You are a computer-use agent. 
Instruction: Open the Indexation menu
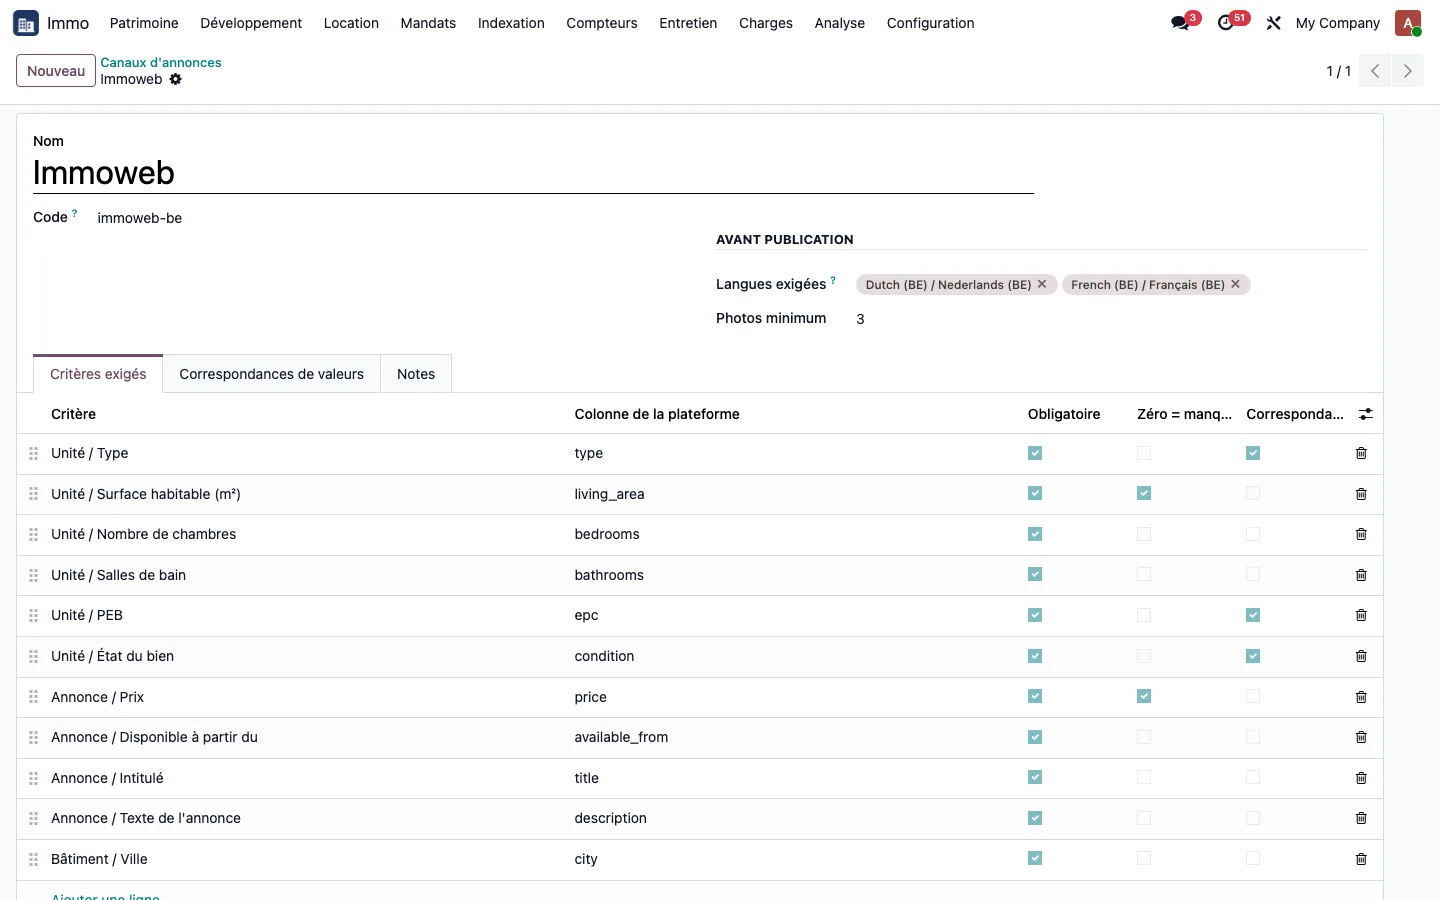tap(511, 23)
